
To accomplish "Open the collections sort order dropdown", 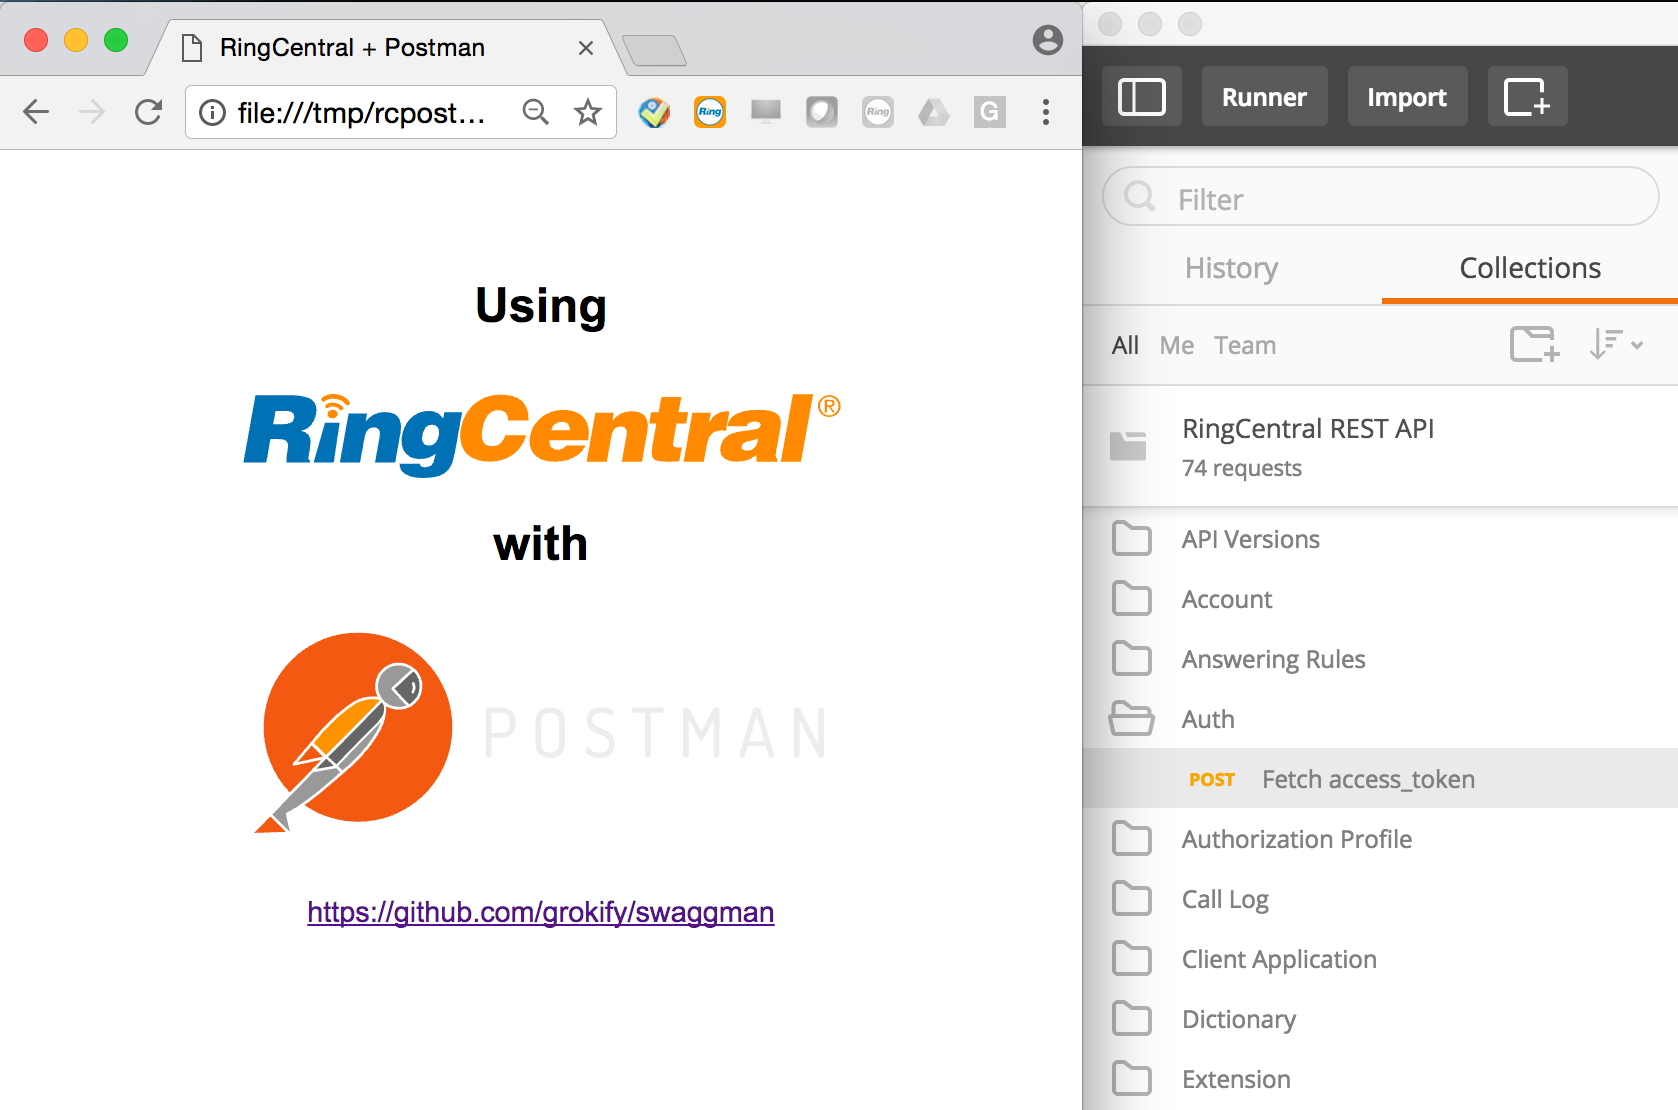I will pos(1616,344).
